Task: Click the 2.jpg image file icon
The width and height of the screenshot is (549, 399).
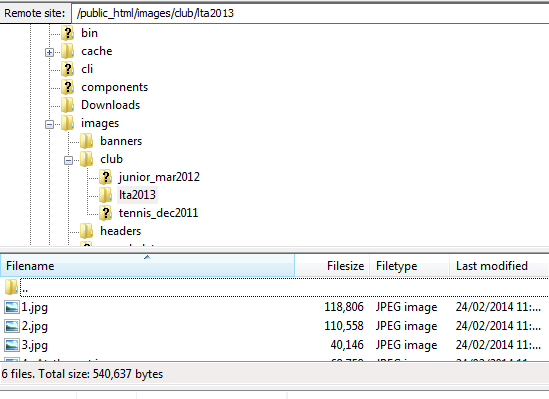Action: (12, 326)
